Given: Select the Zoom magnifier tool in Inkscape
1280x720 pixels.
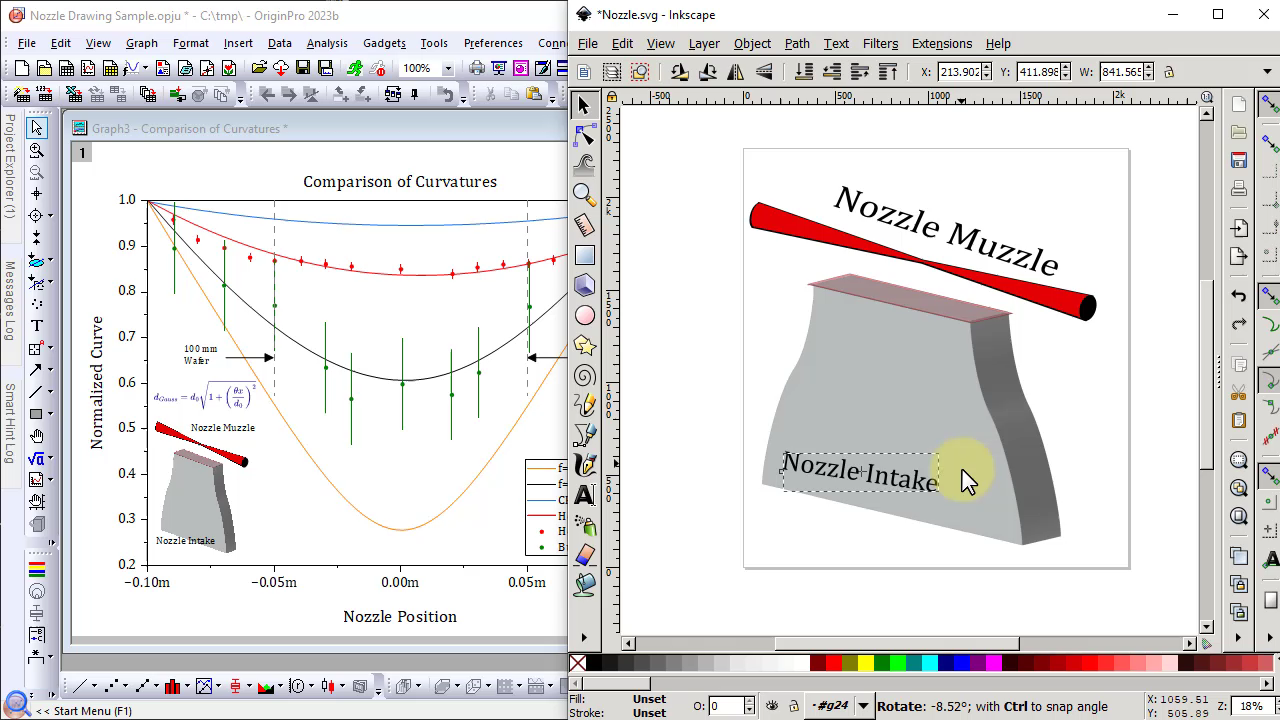Looking at the screenshot, I should pos(585,195).
